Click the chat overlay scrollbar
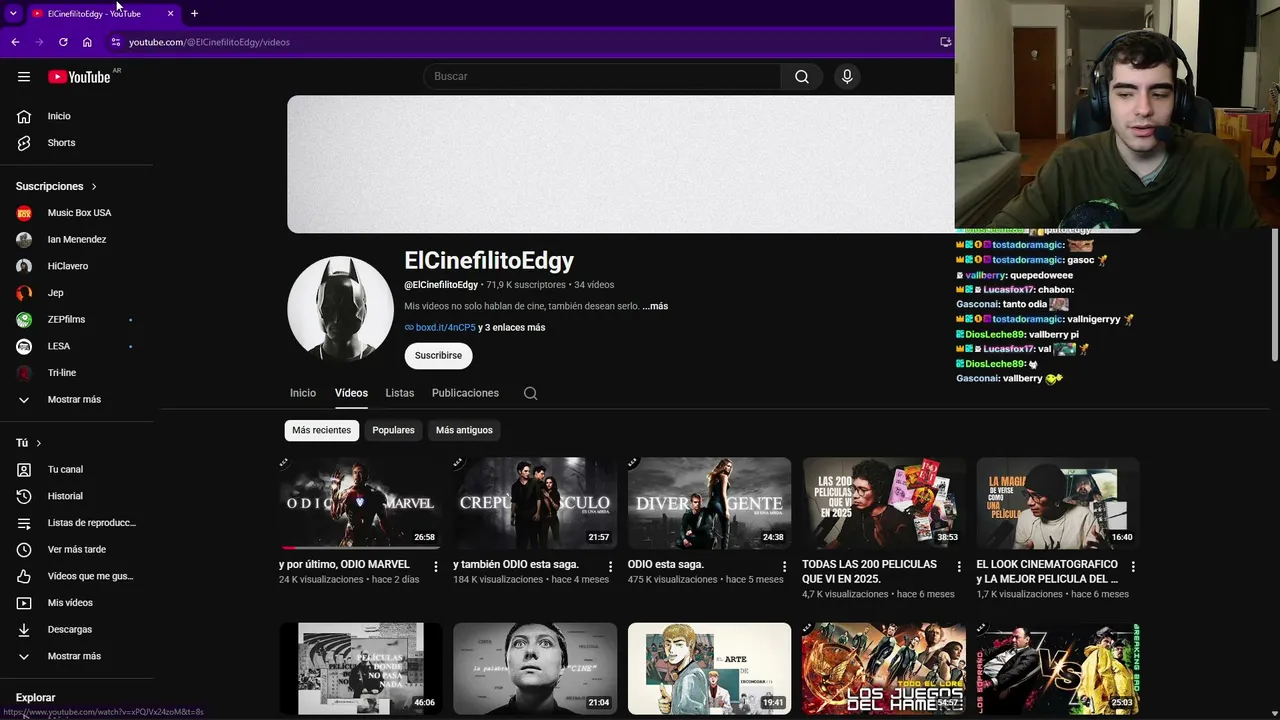This screenshot has height=720, width=1280. [x=1274, y=295]
